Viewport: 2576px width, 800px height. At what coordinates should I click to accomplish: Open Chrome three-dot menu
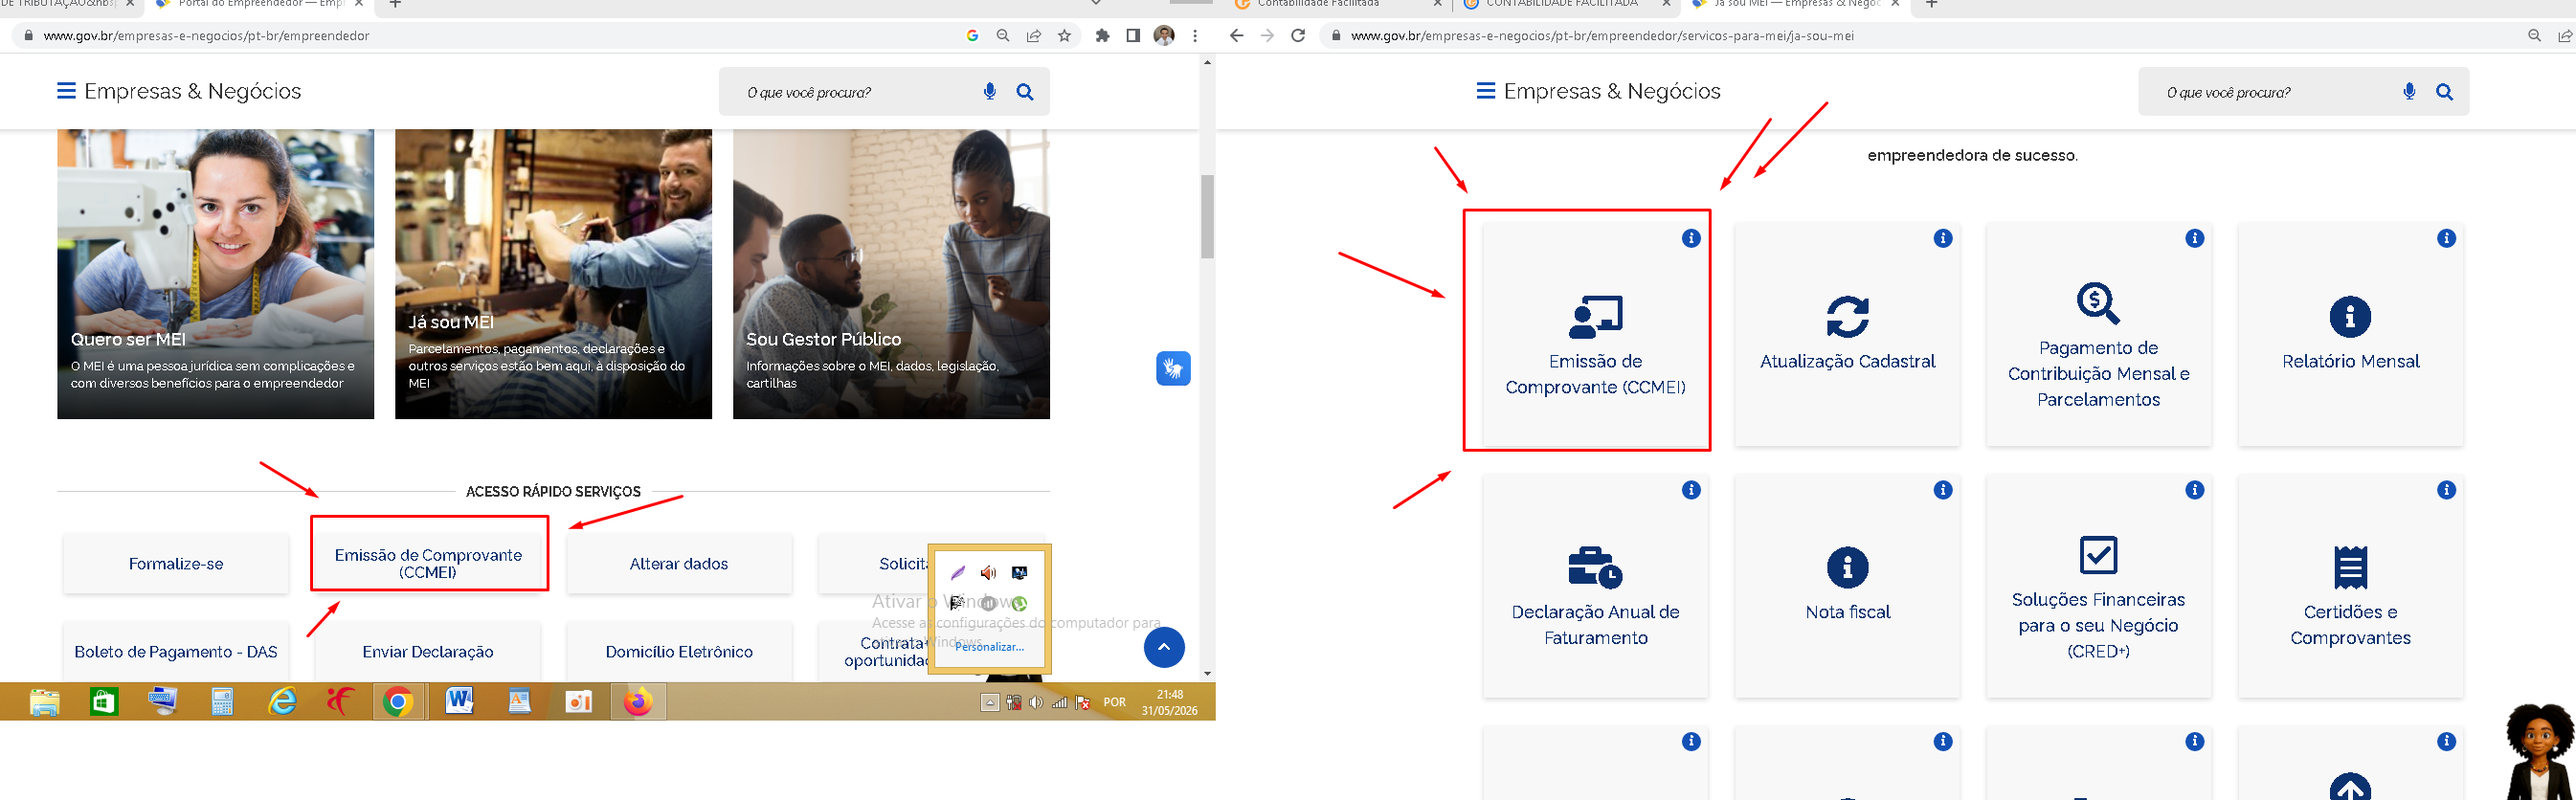pos(1195,36)
